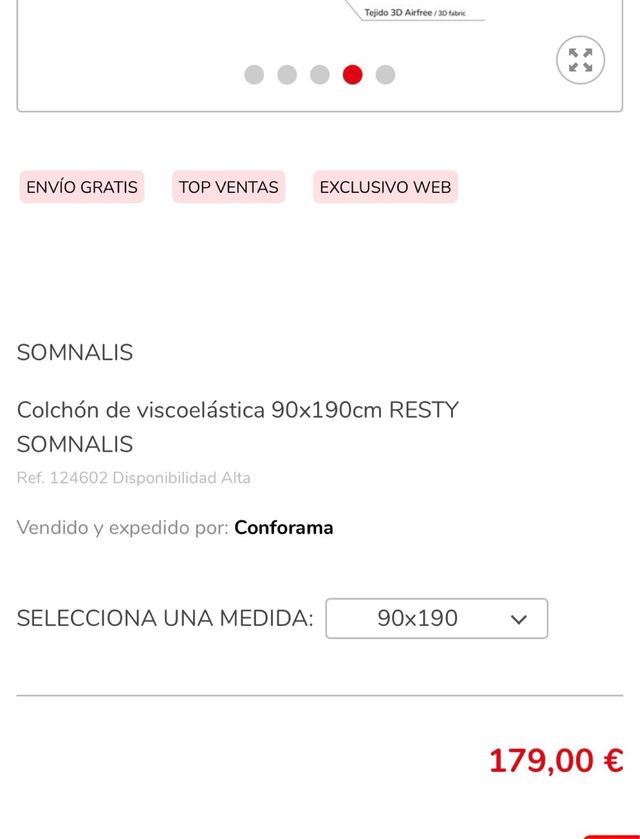Expand the 90x190 size dropdown

[x=436, y=618]
